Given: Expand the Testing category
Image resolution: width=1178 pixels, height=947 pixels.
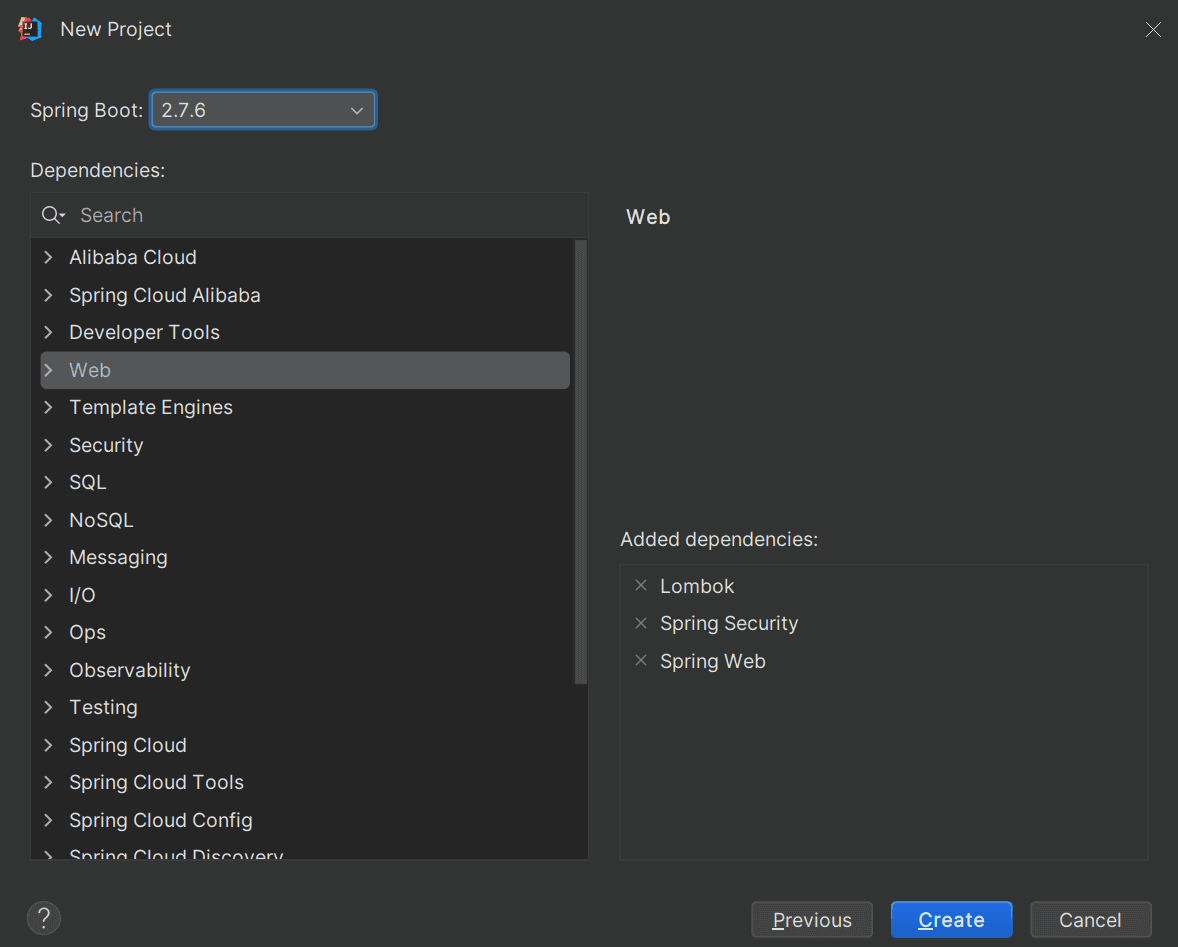Looking at the screenshot, I should pos(49,707).
